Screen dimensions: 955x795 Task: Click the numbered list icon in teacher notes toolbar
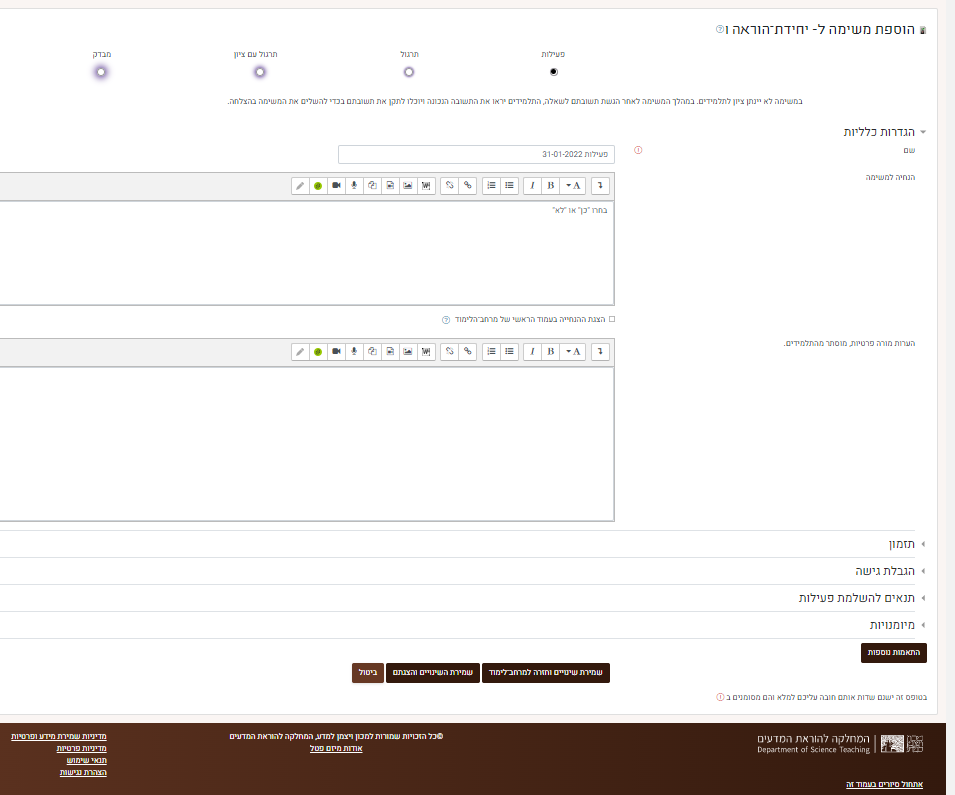pos(491,351)
